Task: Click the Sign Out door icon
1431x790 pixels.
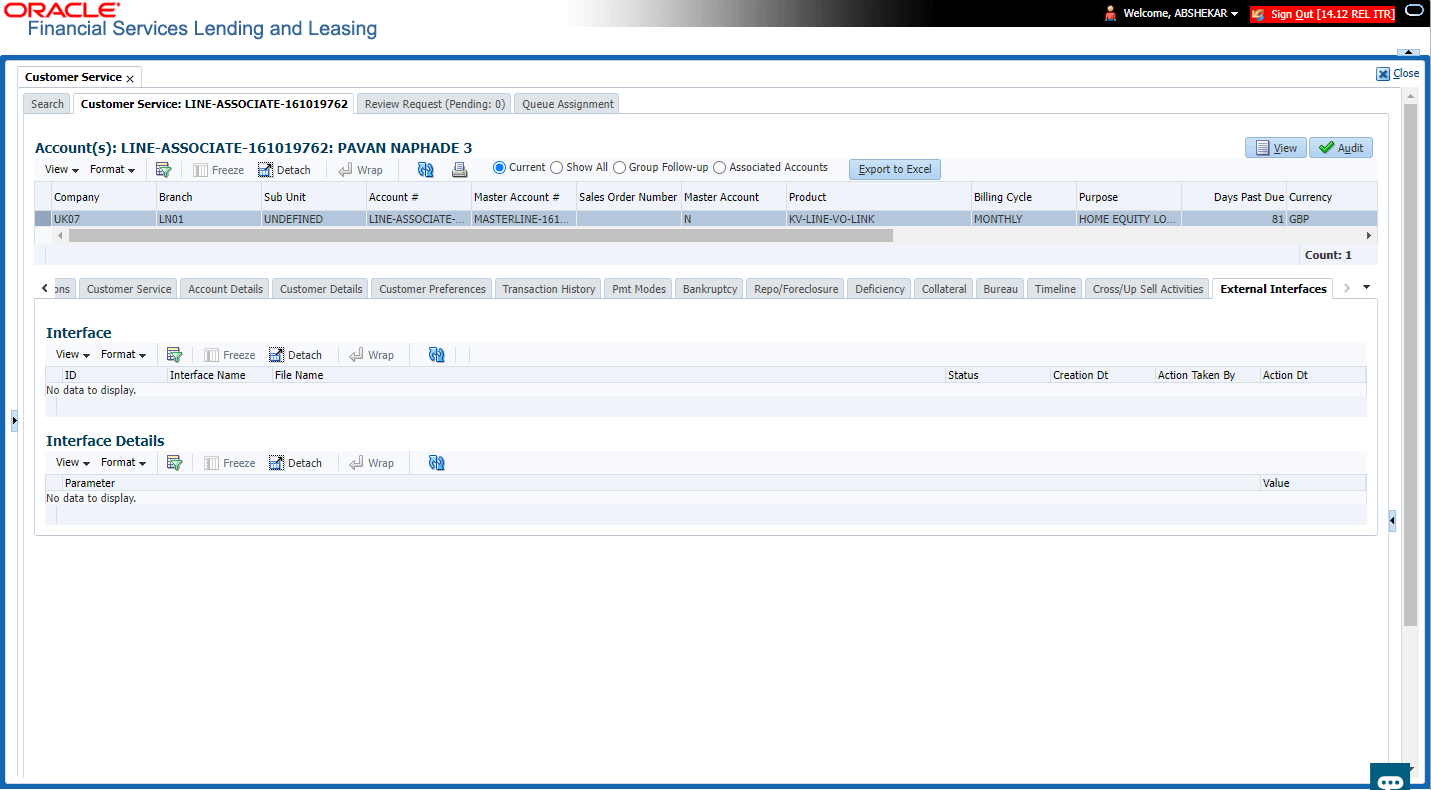Action: (1258, 14)
